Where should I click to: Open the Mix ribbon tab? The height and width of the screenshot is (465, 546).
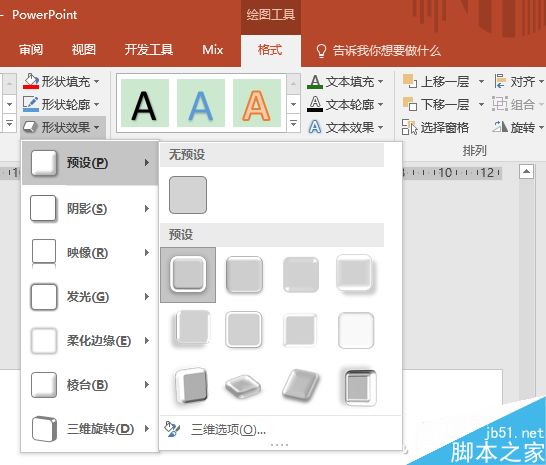[212, 50]
